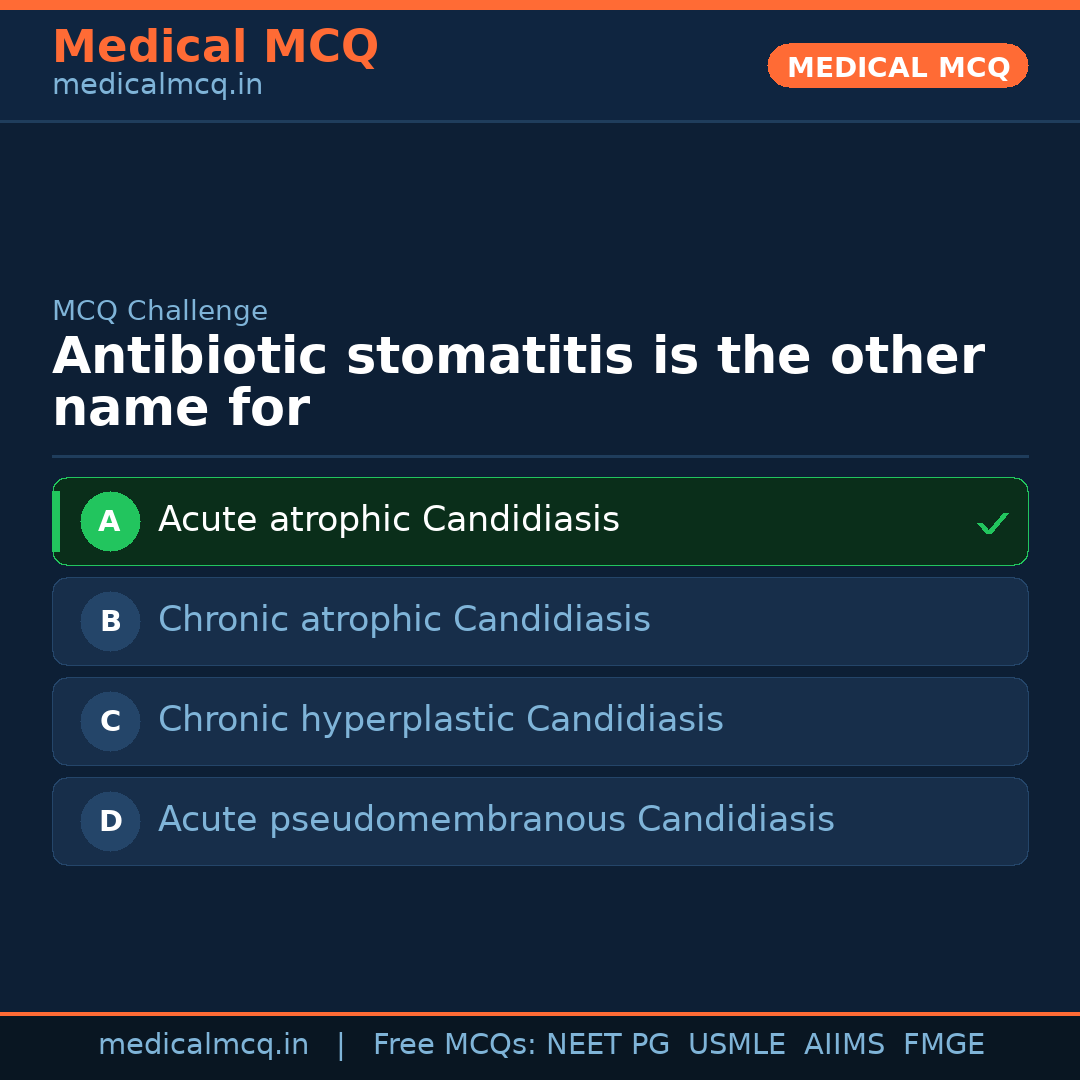Click the D option circle badge
This screenshot has height=1080, width=1080.
110,821
